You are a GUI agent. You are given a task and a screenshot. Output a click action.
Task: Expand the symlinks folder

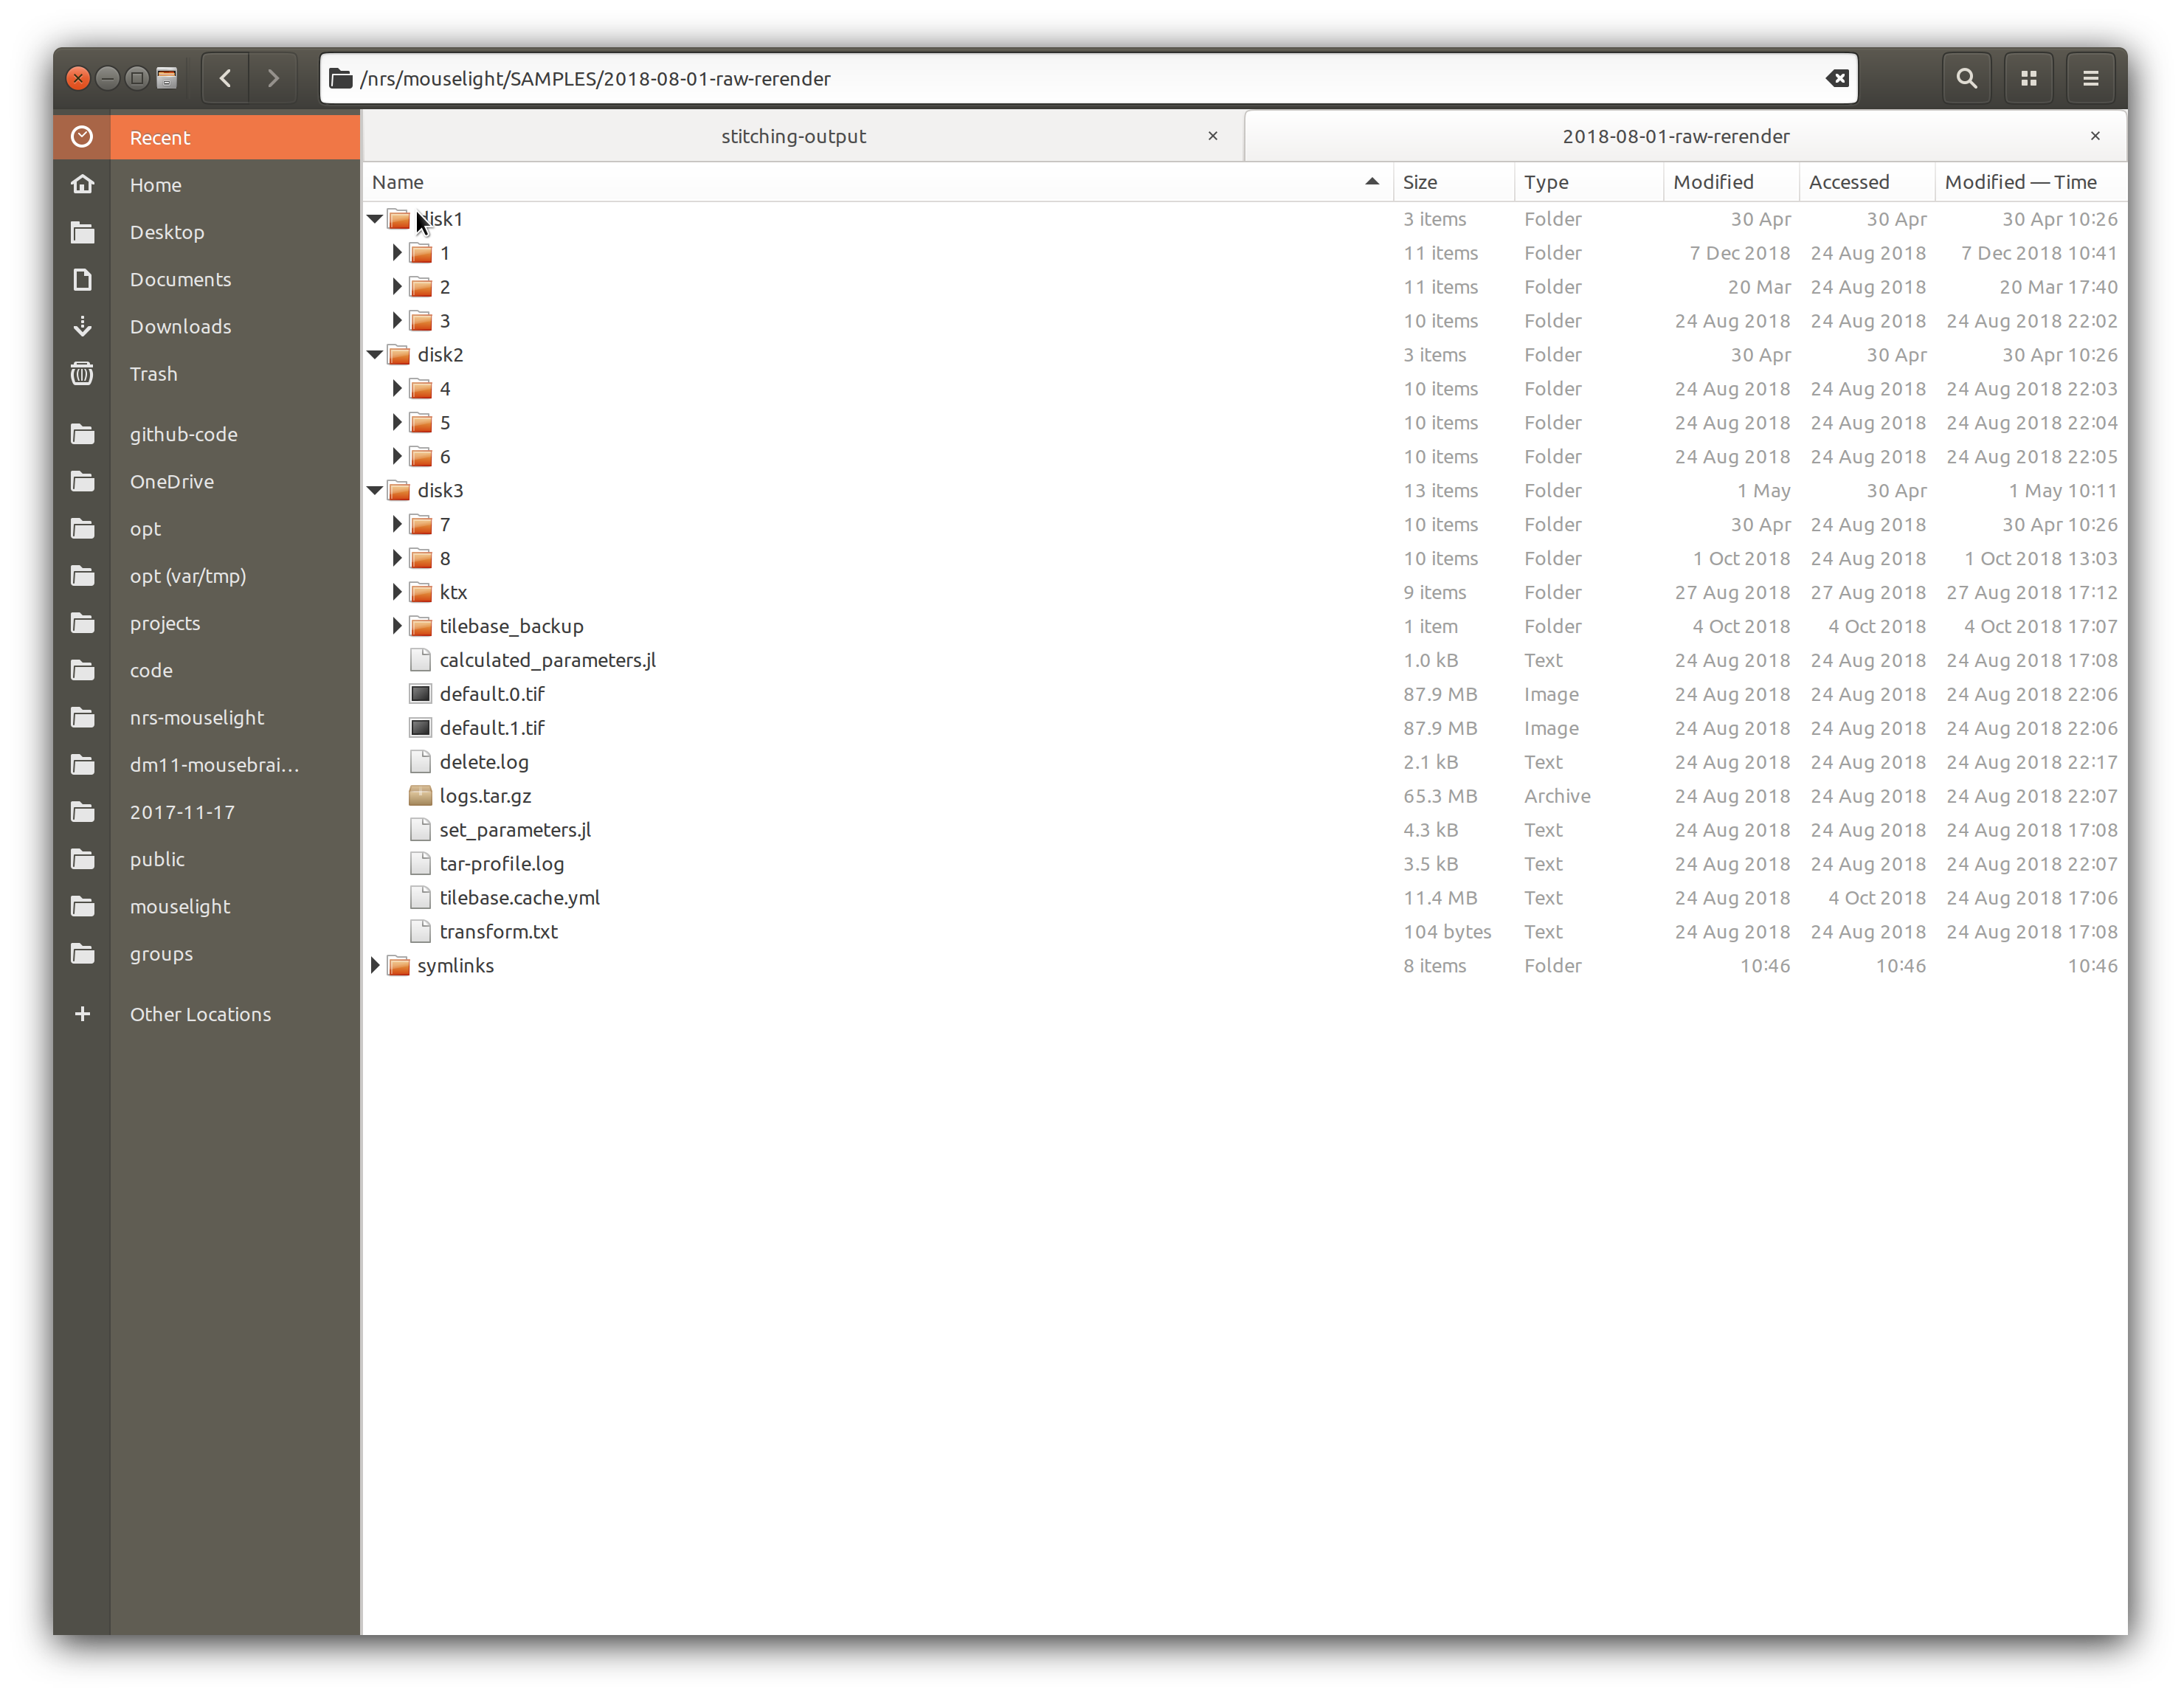click(x=375, y=966)
